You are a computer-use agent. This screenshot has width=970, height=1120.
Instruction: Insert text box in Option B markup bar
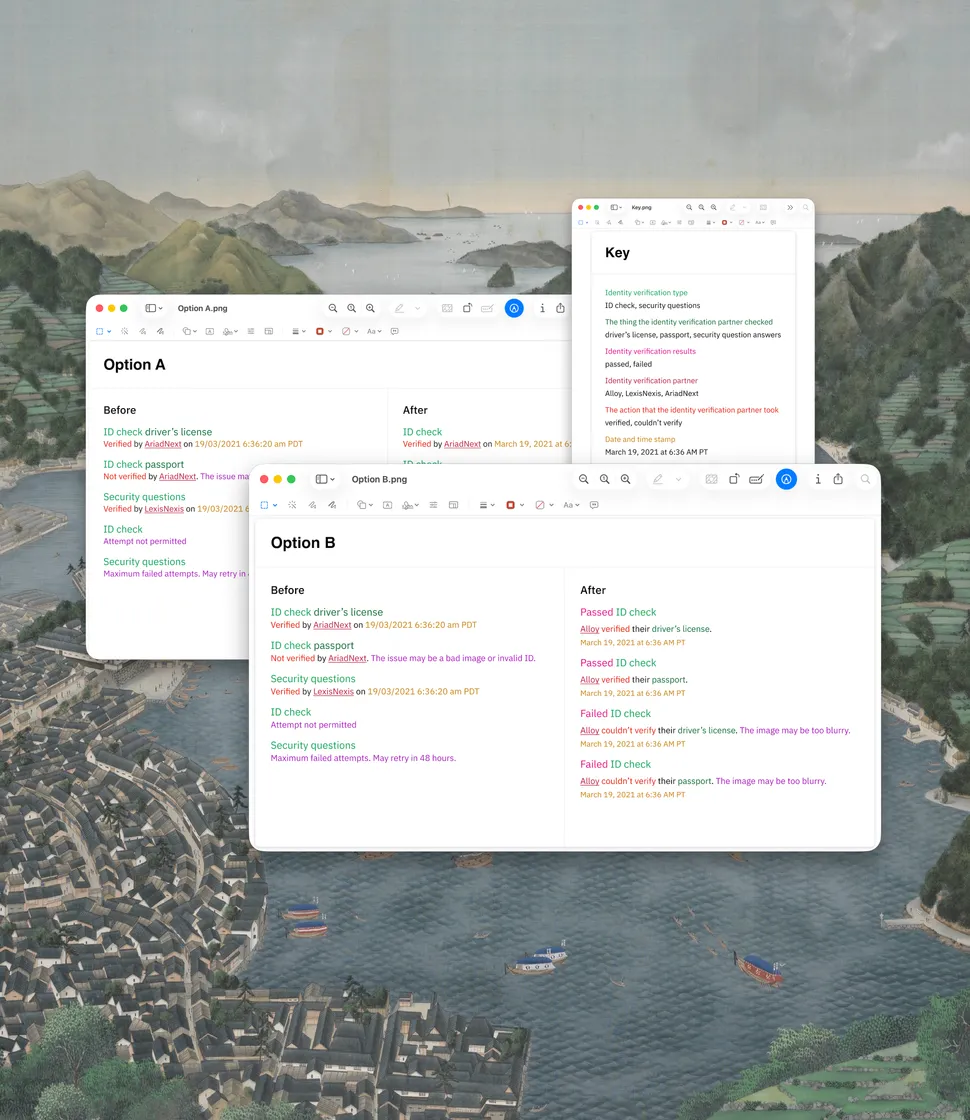click(x=387, y=505)
